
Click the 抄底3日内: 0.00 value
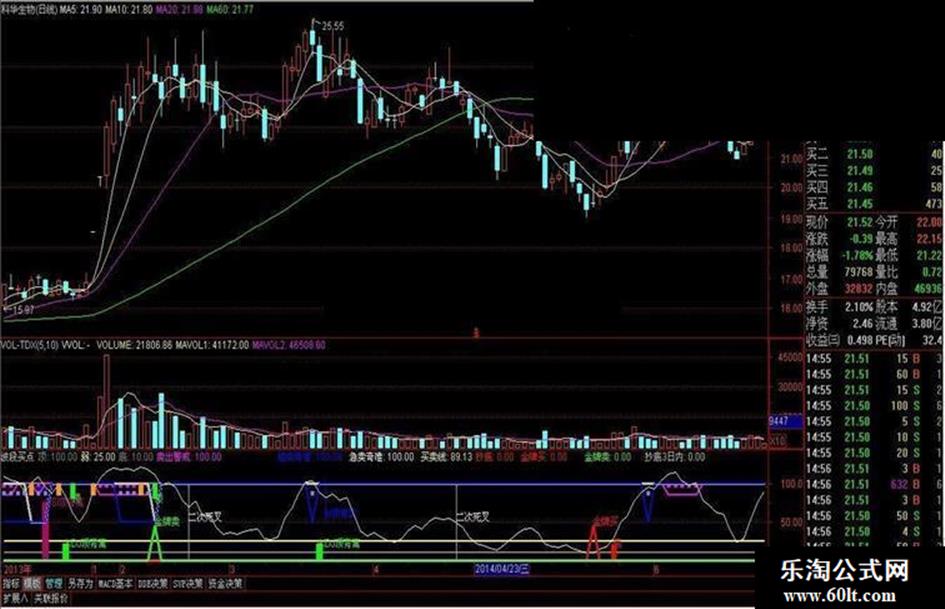tap(674, 457)
